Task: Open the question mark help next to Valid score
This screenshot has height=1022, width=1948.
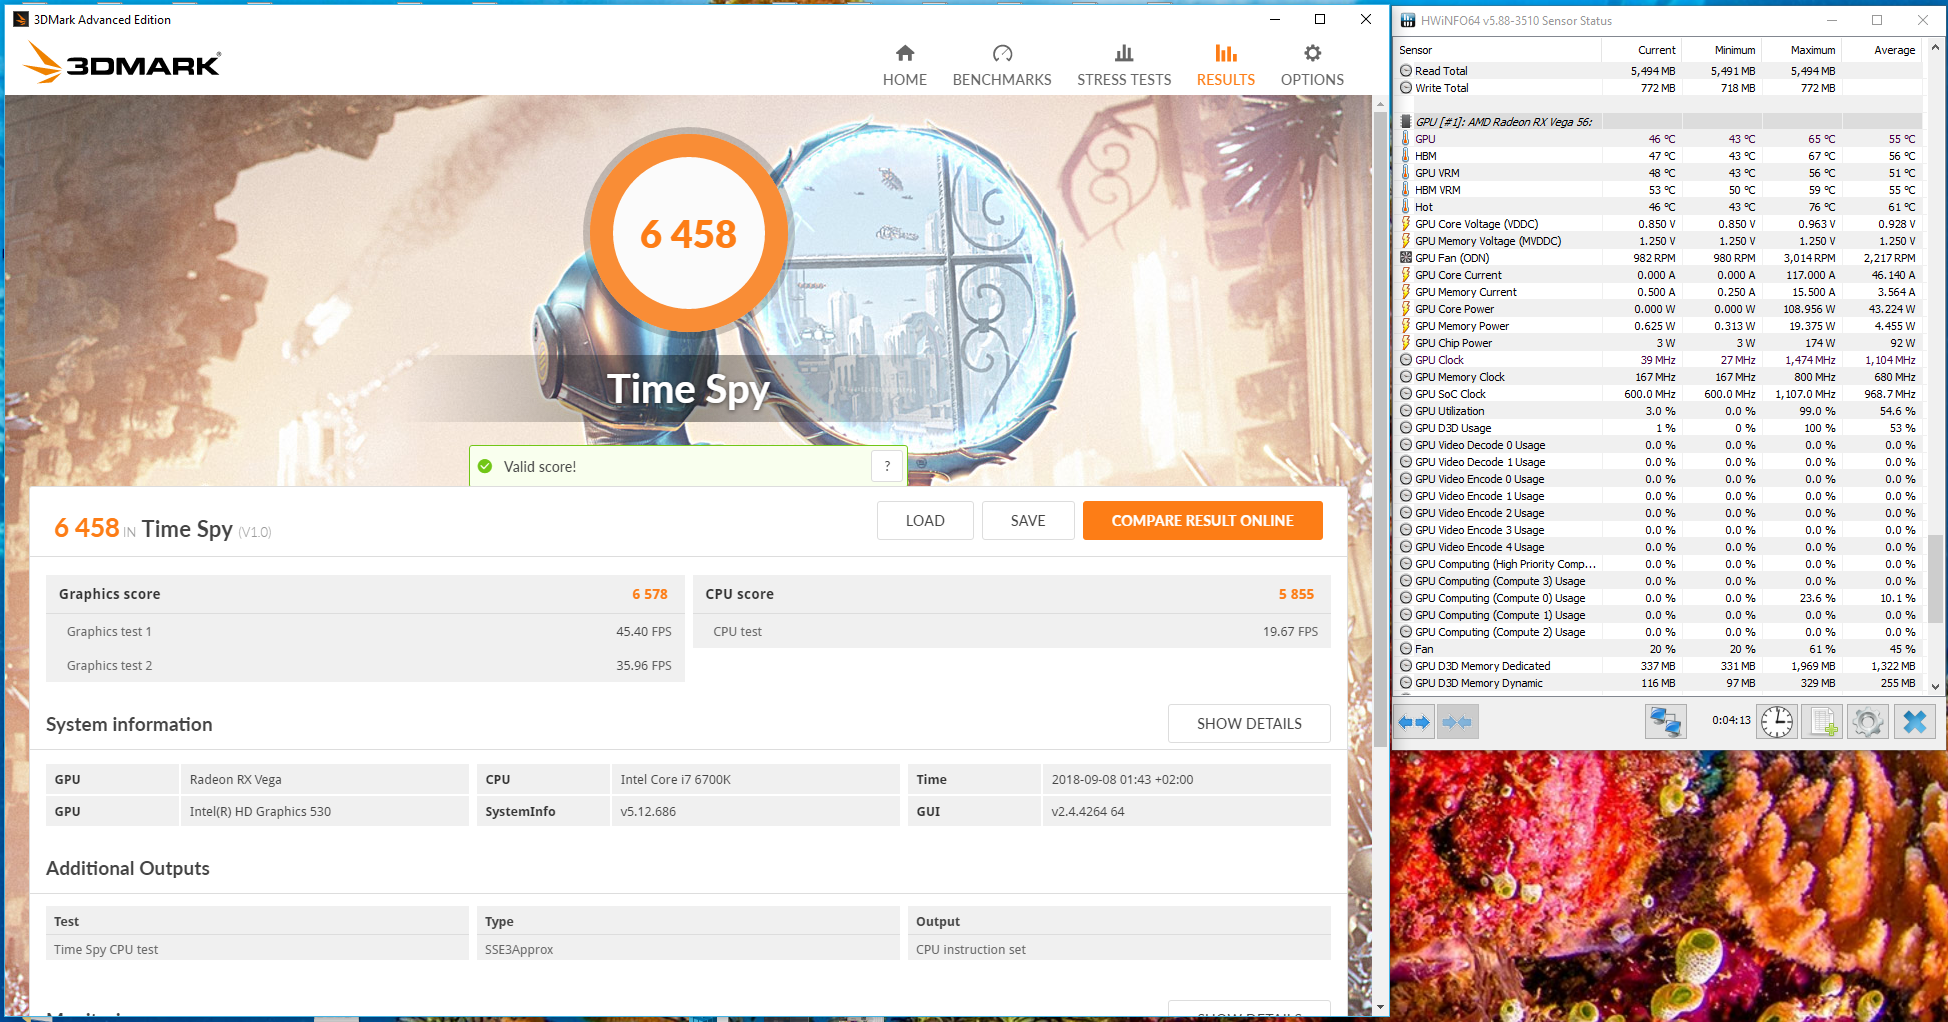Action: pyautogui.click(x=887, y=466)
